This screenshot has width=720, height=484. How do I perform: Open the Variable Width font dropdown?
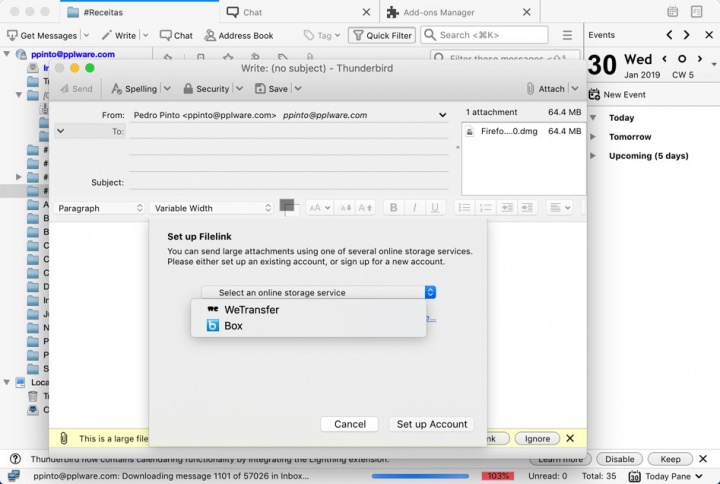coord(211,208)
